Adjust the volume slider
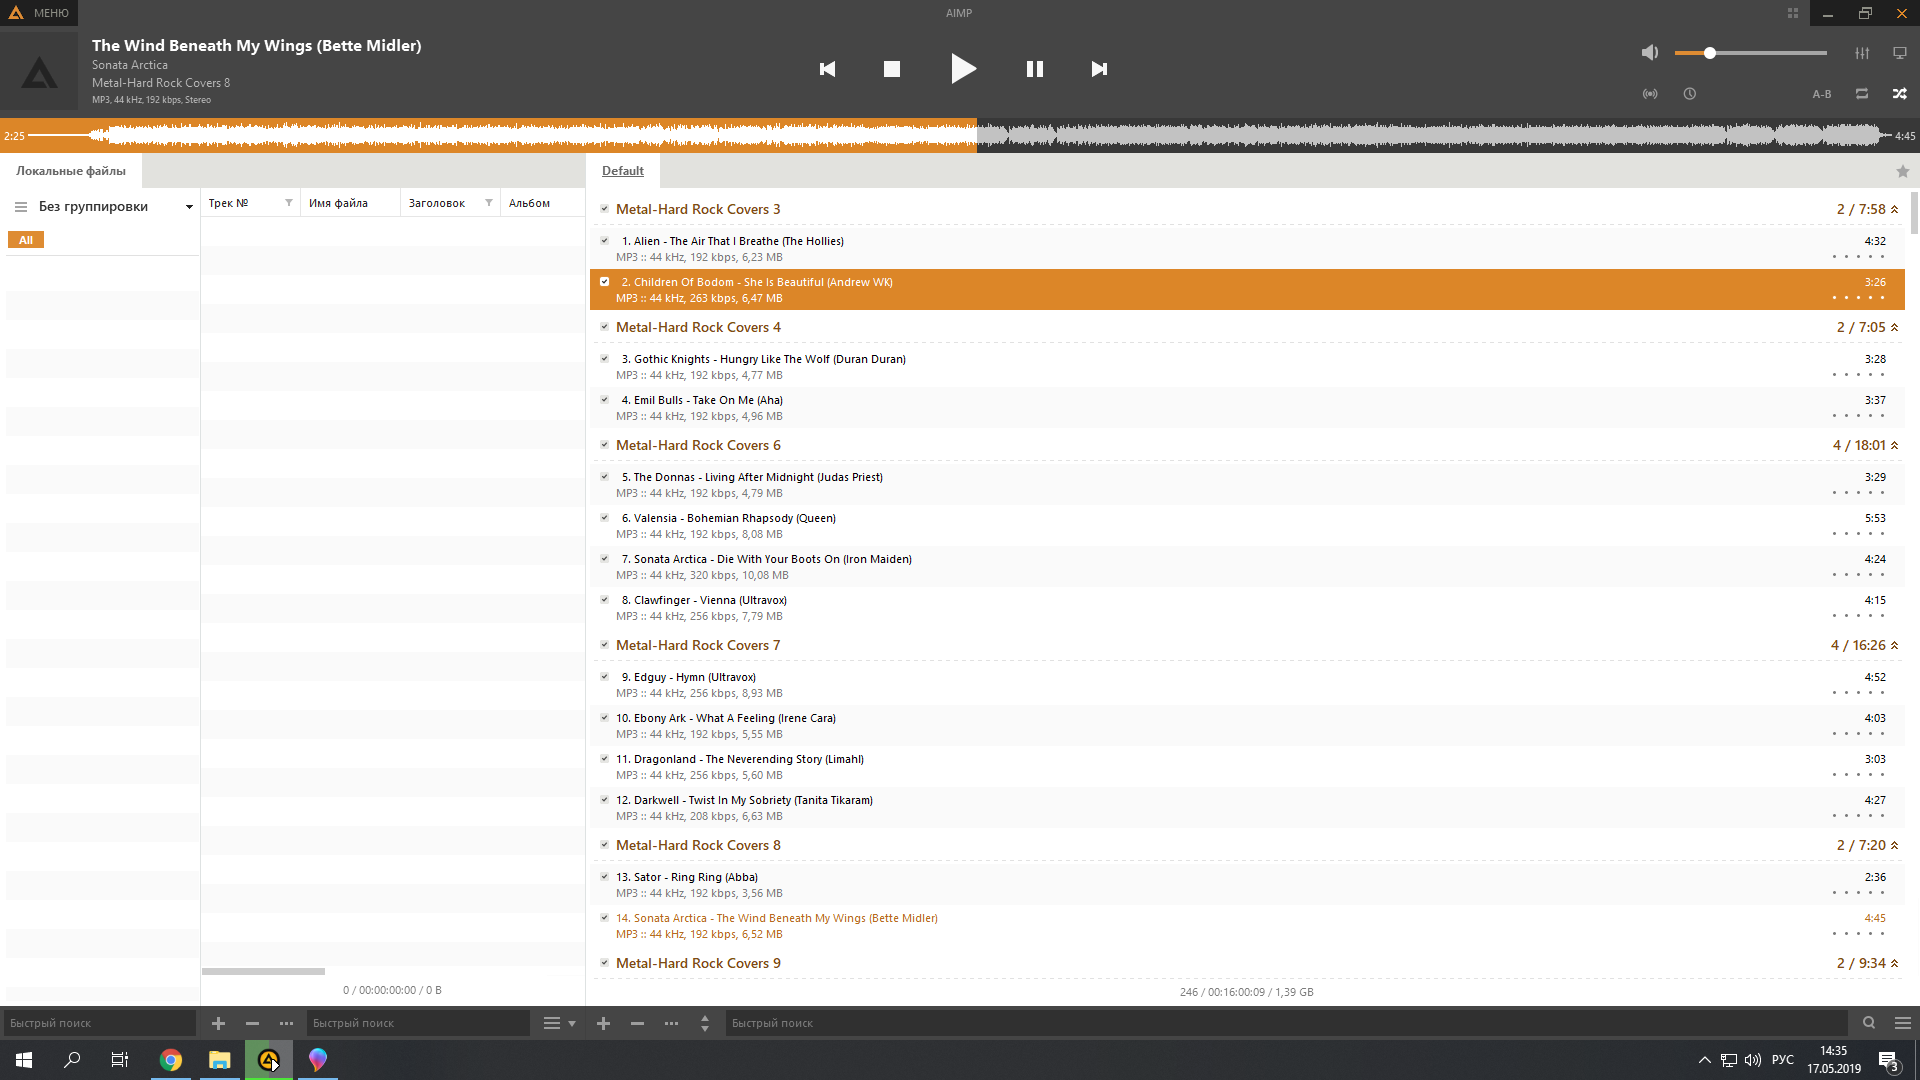Screen dimensions: 1920x1080 tap(1751, 53)
